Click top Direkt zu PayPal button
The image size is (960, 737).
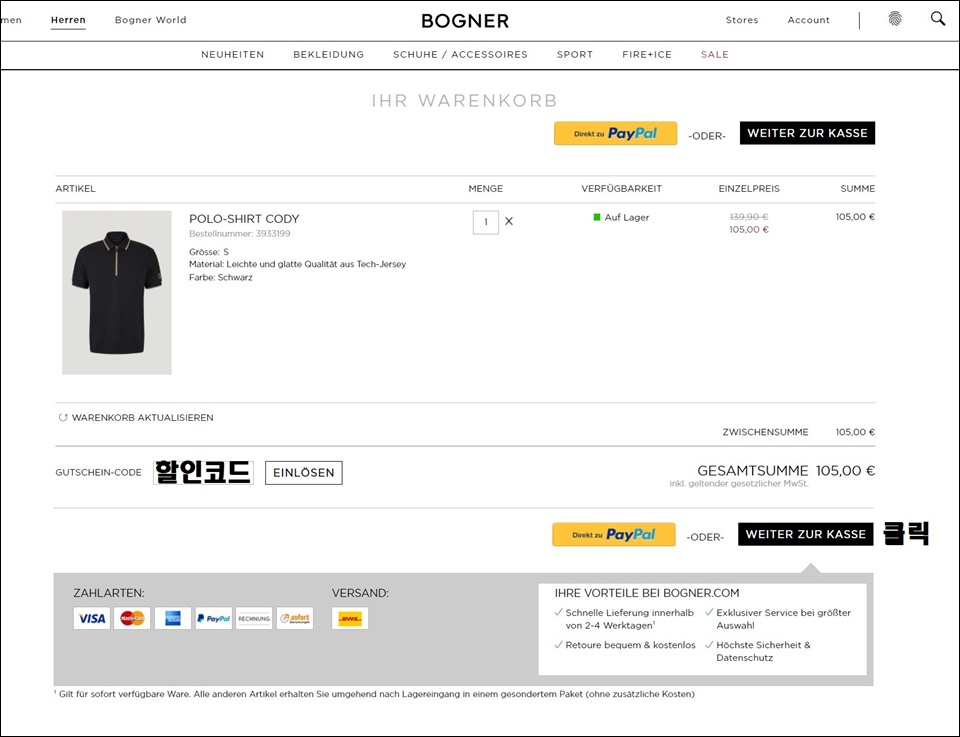(615, 133)
